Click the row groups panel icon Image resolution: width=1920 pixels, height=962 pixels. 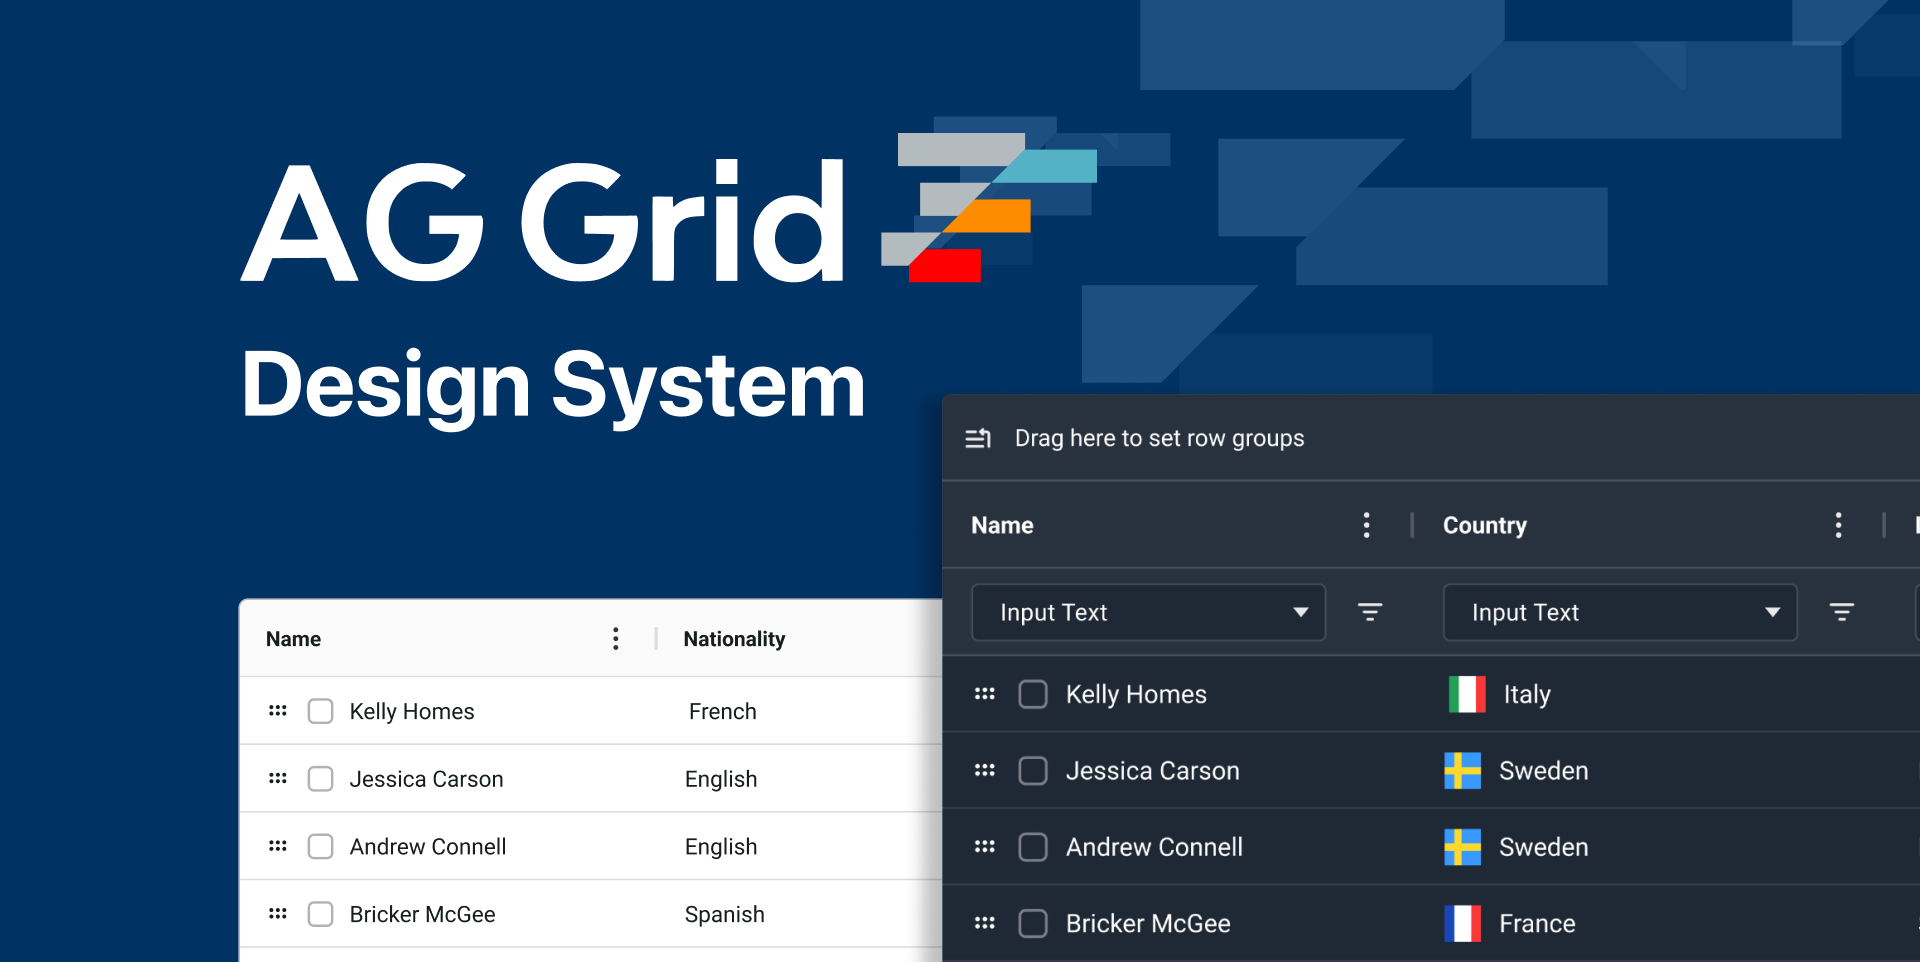click(977, 438)
